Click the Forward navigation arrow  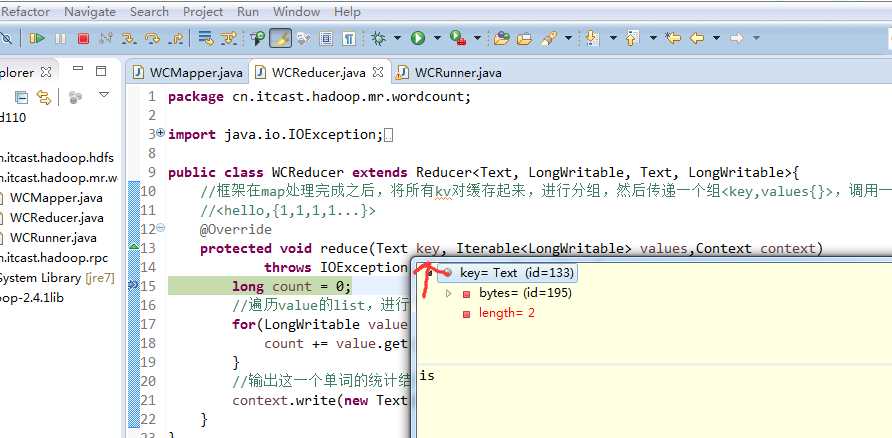(737, 38)
